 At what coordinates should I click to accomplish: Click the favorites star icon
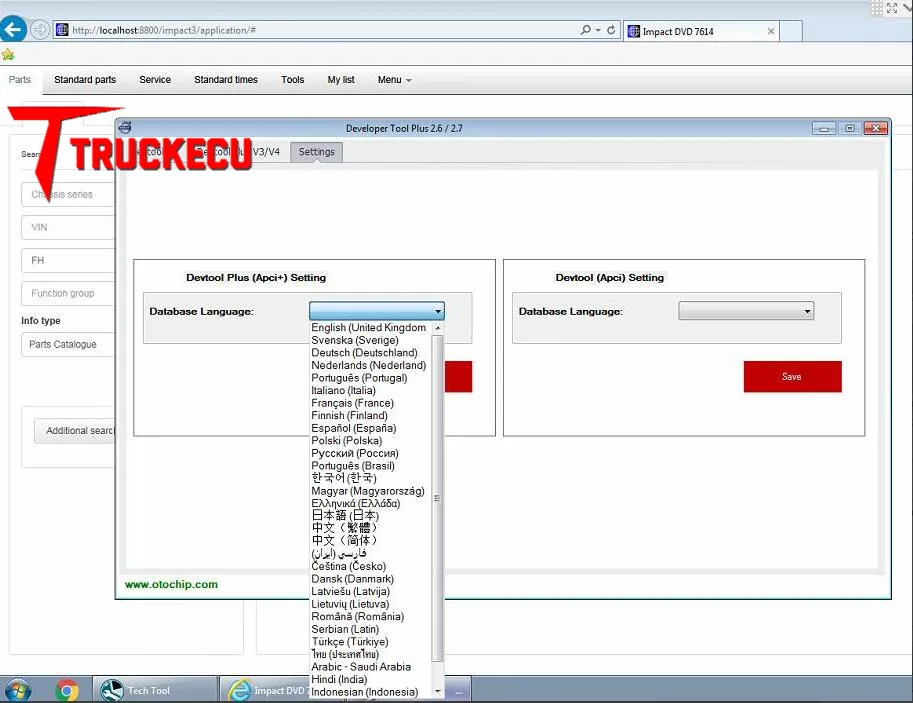coord(8,55)
